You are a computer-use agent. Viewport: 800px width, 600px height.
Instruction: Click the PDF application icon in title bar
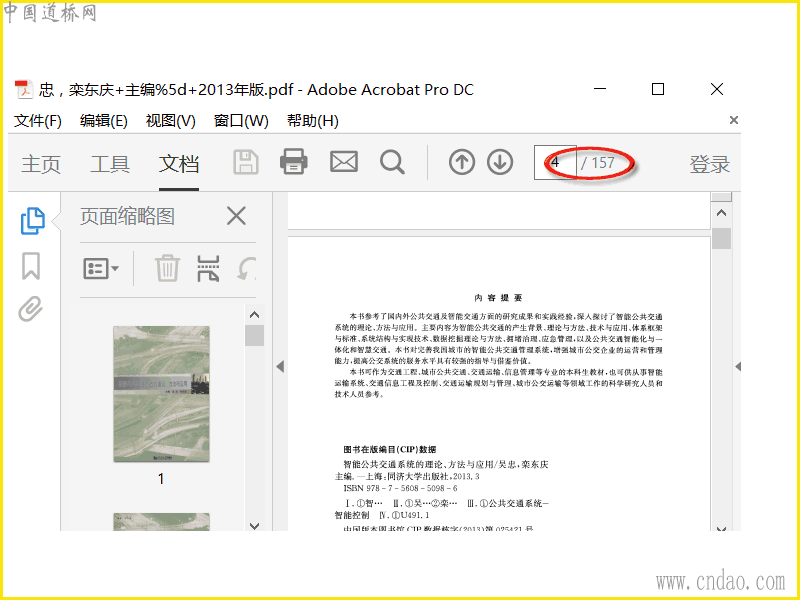pos(23,89)
